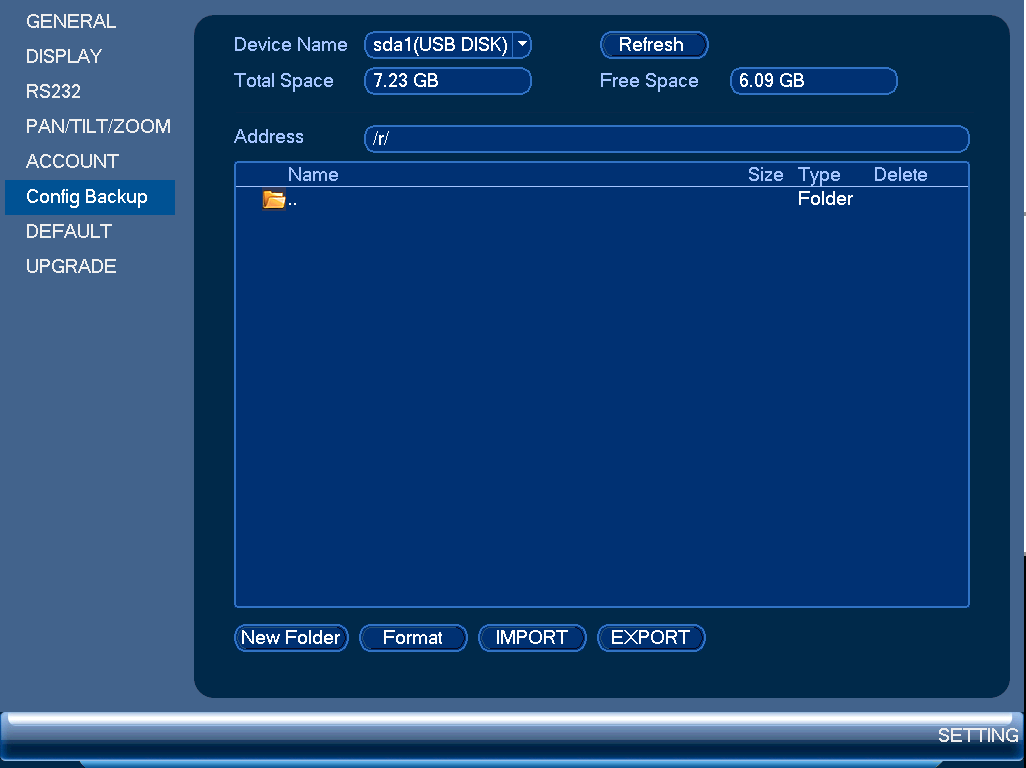Open PAN/TILT/ZOOM settings
1026x768 pixels.
98,126
